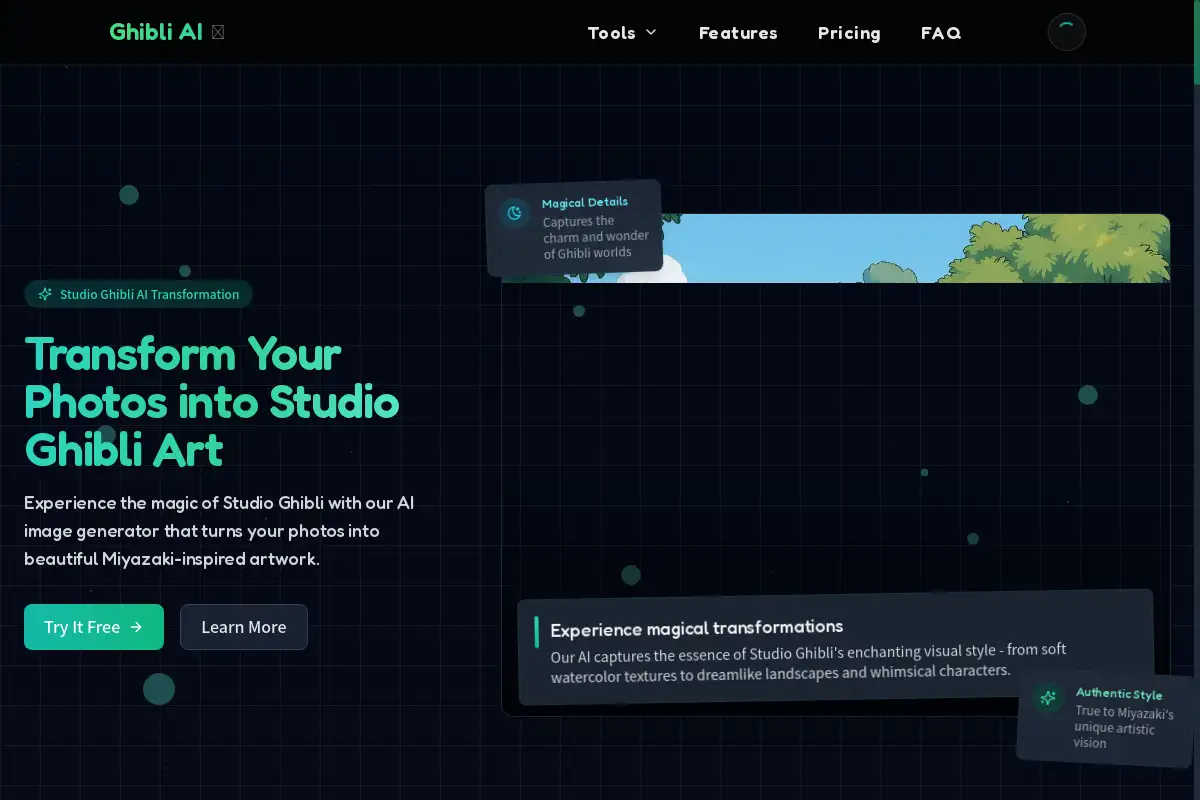Go to the Features section
1200x800 pixels.
pos(738,33)
